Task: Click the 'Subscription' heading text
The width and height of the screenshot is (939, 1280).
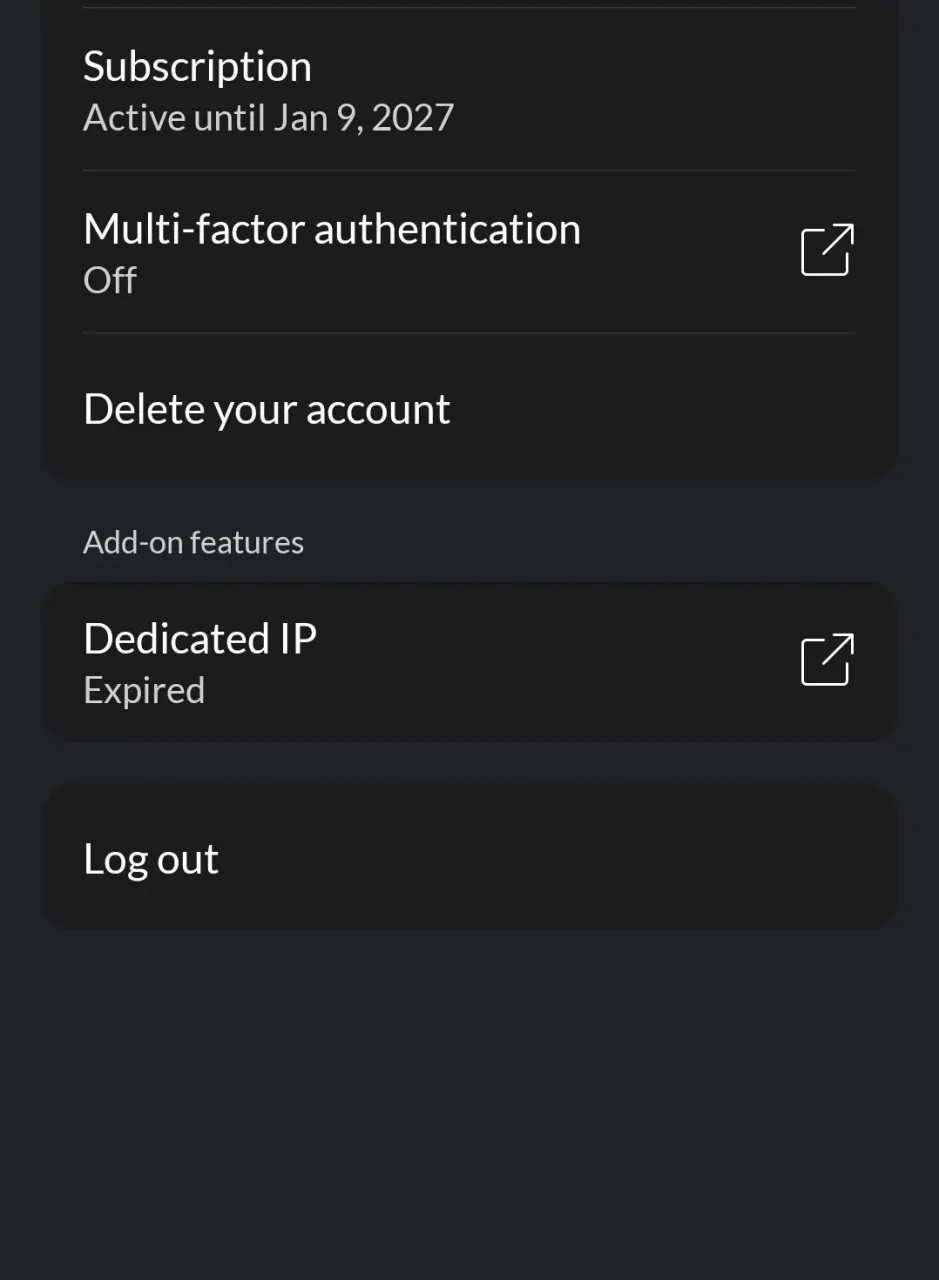Action: [197, 67]
